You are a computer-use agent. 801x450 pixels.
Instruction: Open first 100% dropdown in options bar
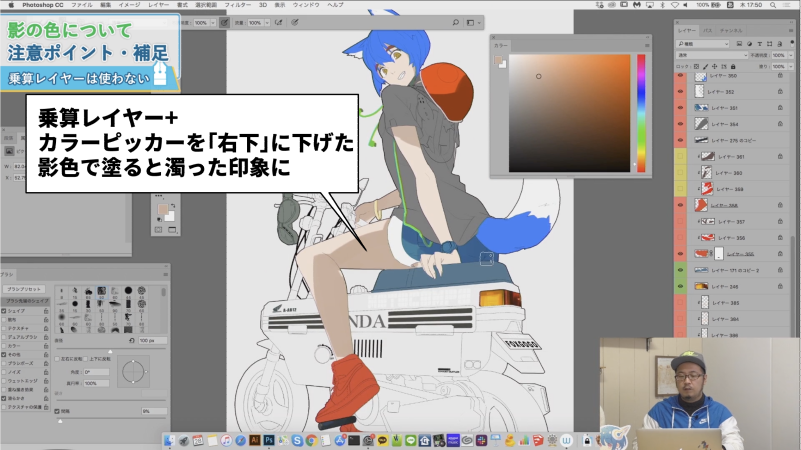tap(213, 22)
